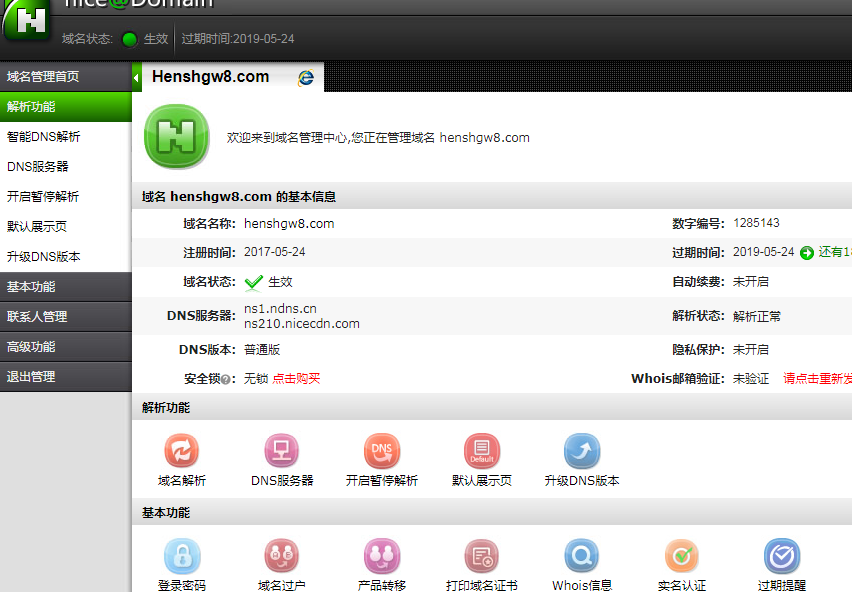Click the 升级DNS版本 arrow icon
Viewport: 852px width, 592px height.
581,451
